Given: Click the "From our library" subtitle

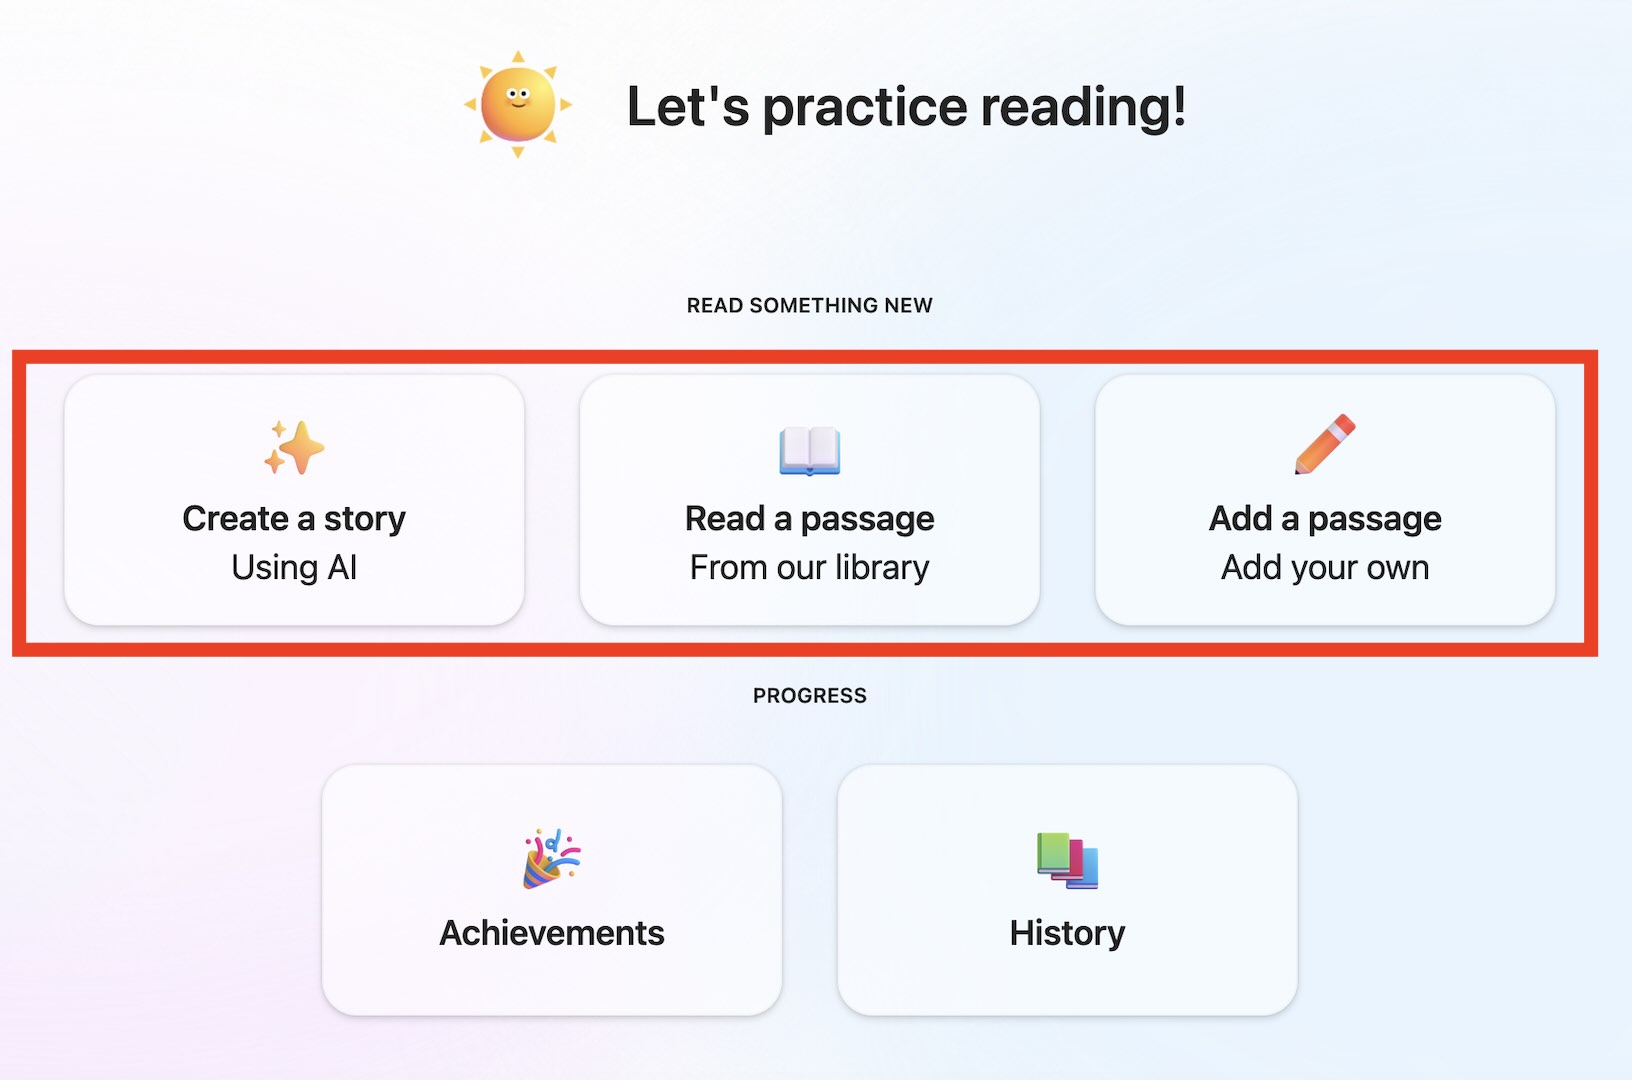Looking at the screenshot, I should click(810, 568).
